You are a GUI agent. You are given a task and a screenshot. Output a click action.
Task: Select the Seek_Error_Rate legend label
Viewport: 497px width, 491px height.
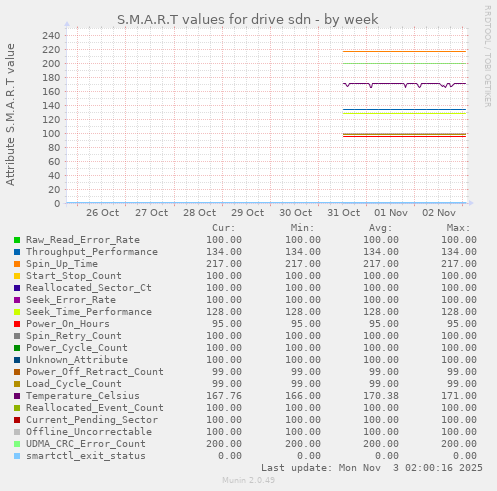(71, 300)
